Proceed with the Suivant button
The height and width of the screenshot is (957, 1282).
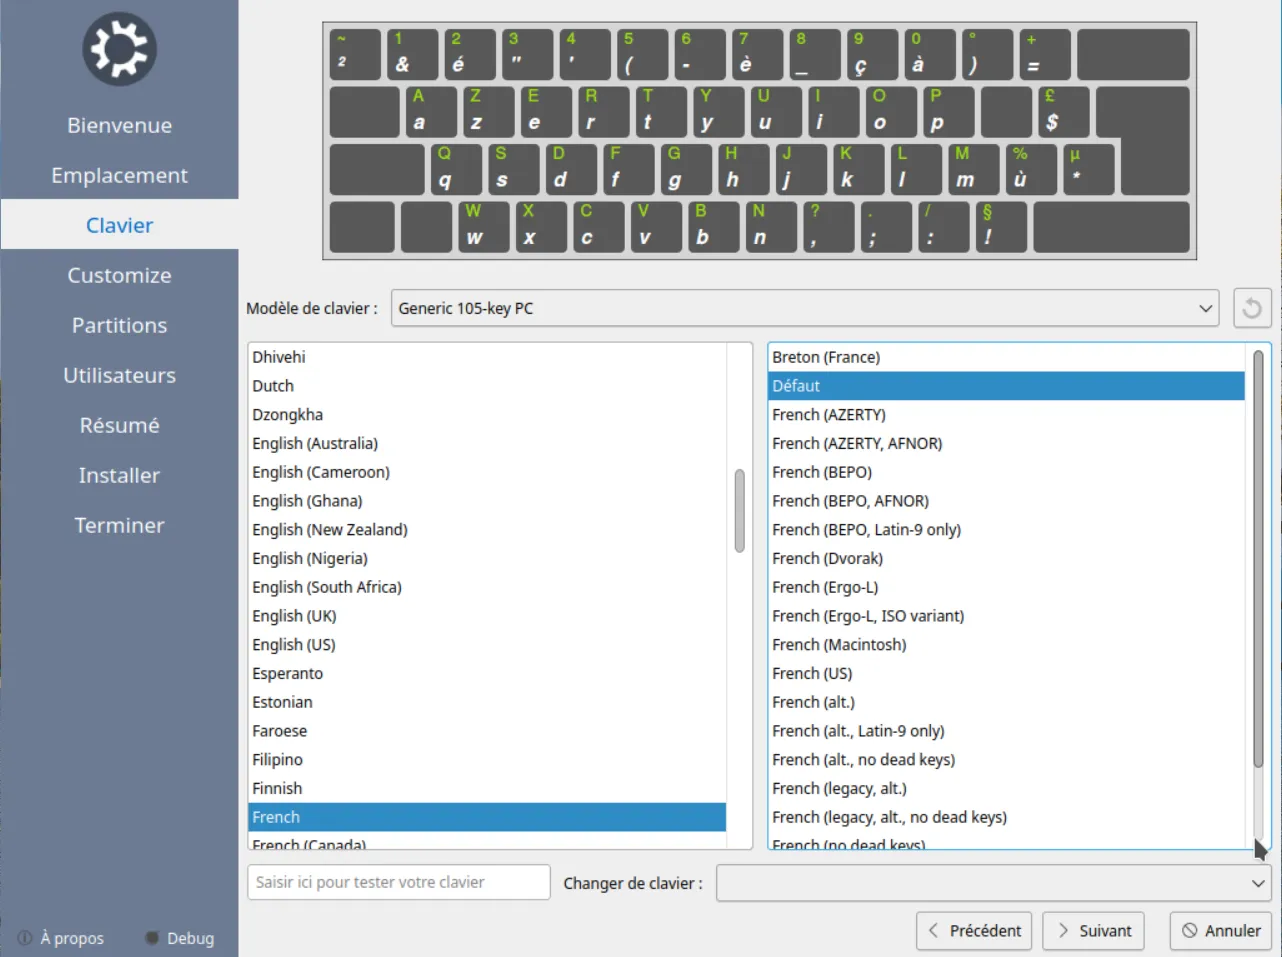(1092, 931)
